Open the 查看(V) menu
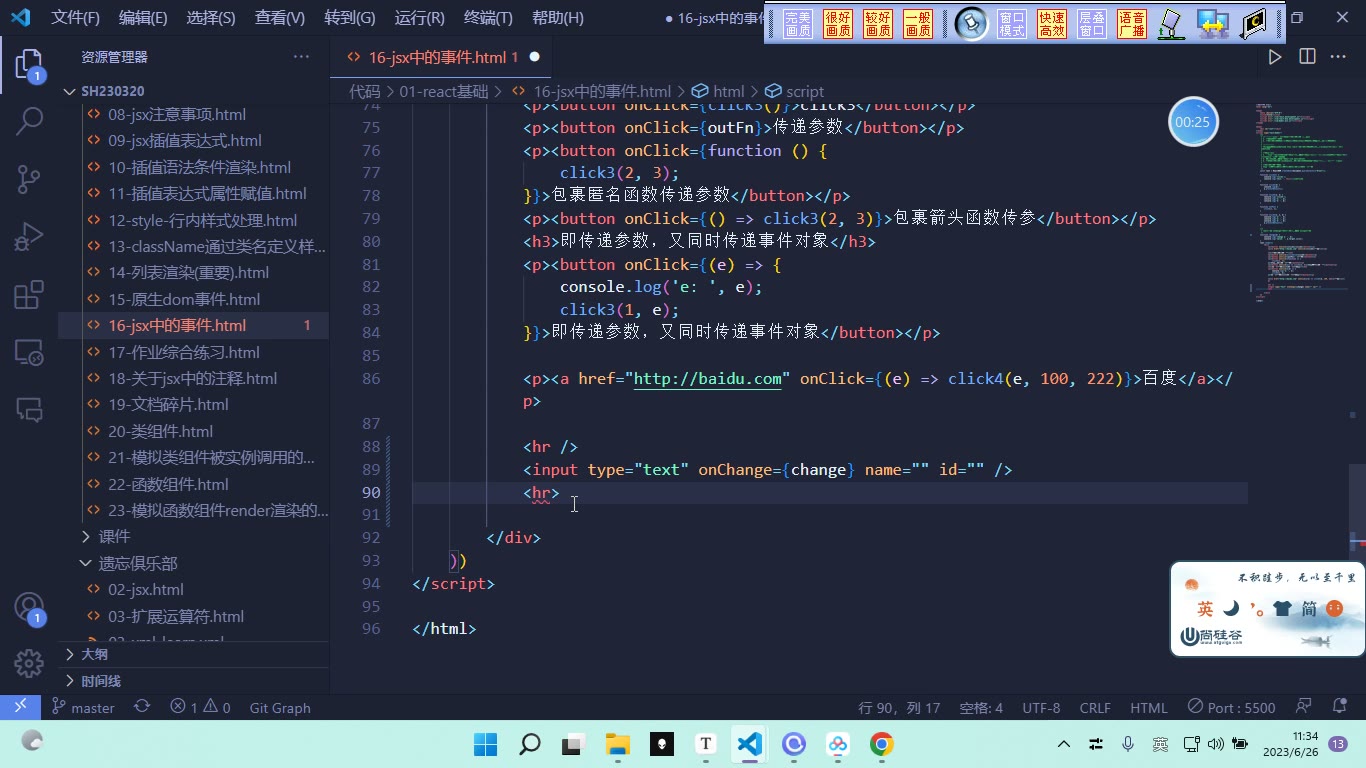Viewport: 1366px width, 768px height. pos(280,18)
